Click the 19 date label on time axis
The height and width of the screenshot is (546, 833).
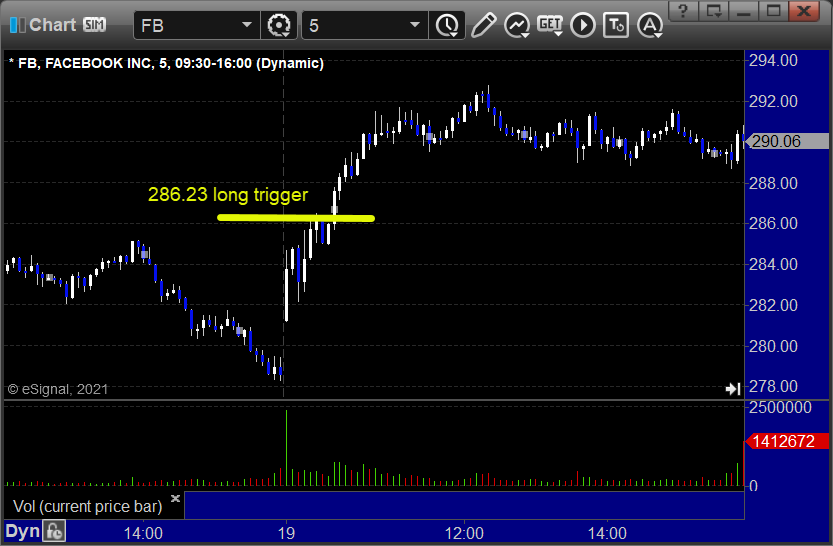[x=286, y=533]
